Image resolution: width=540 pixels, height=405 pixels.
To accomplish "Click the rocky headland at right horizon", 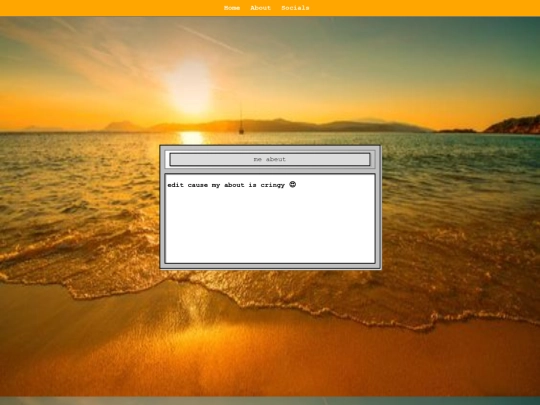I will [x=513, y=125].
